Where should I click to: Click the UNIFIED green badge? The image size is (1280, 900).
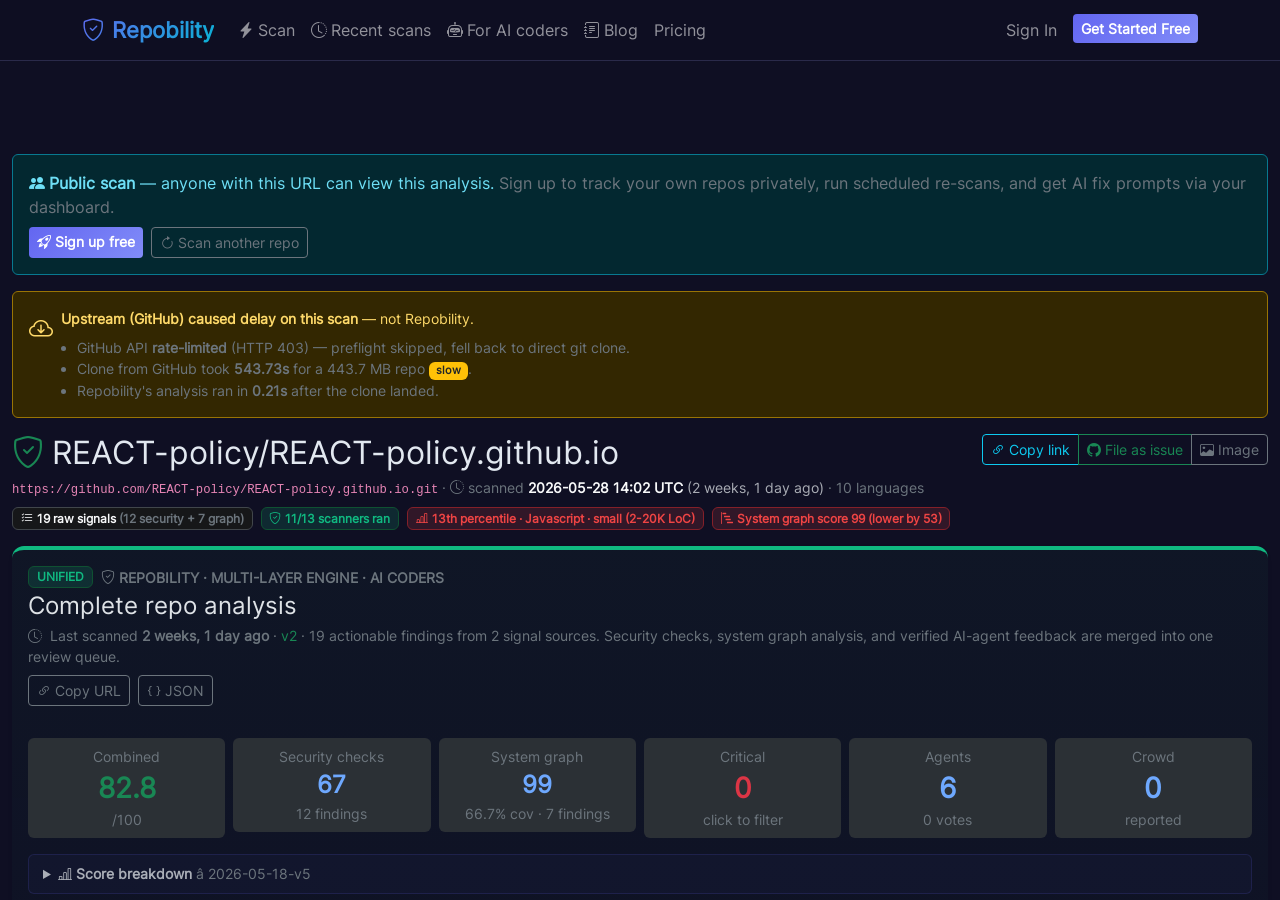(60, 577)
